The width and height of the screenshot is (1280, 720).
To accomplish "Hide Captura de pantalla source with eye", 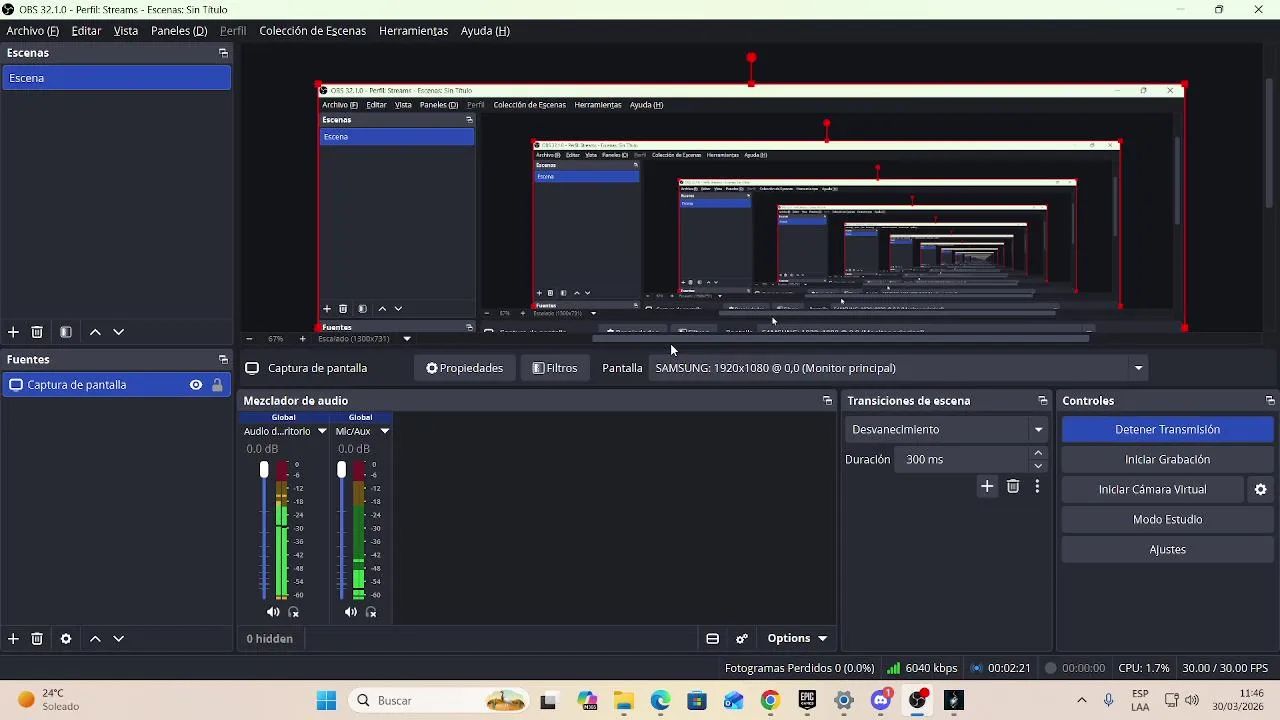I will pos(196,385).
